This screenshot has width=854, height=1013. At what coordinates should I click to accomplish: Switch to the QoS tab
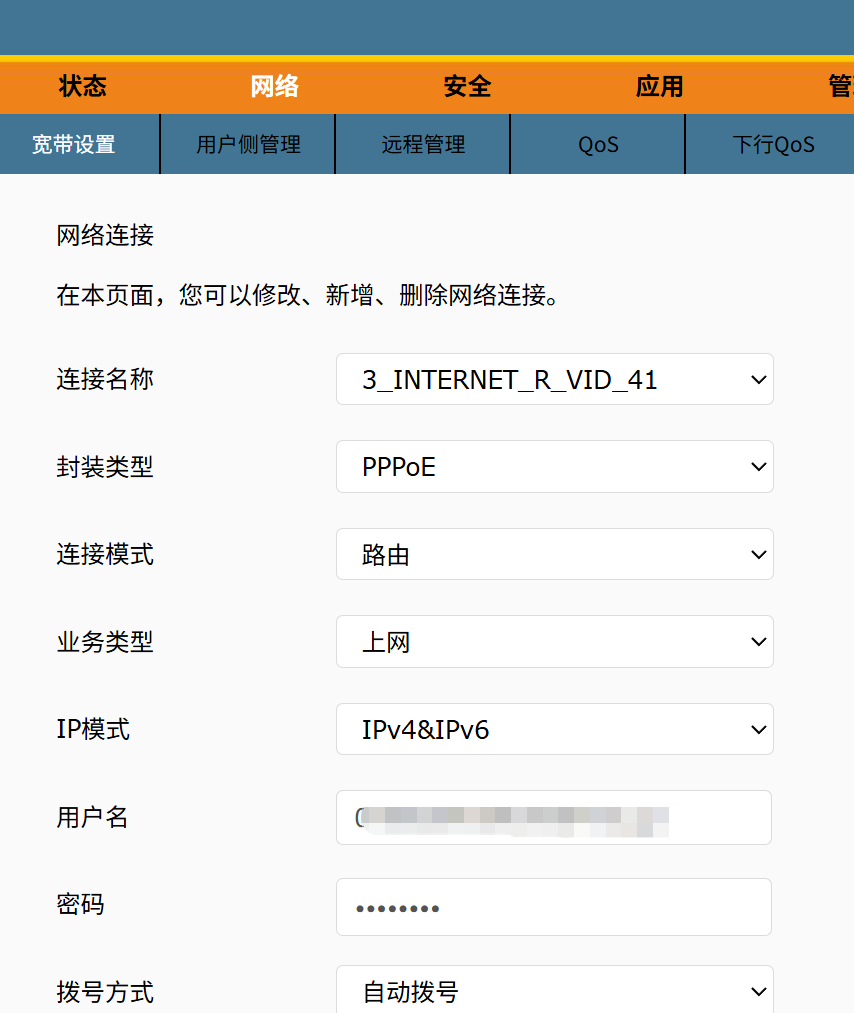pyautogui.click(x=598, y=144)
